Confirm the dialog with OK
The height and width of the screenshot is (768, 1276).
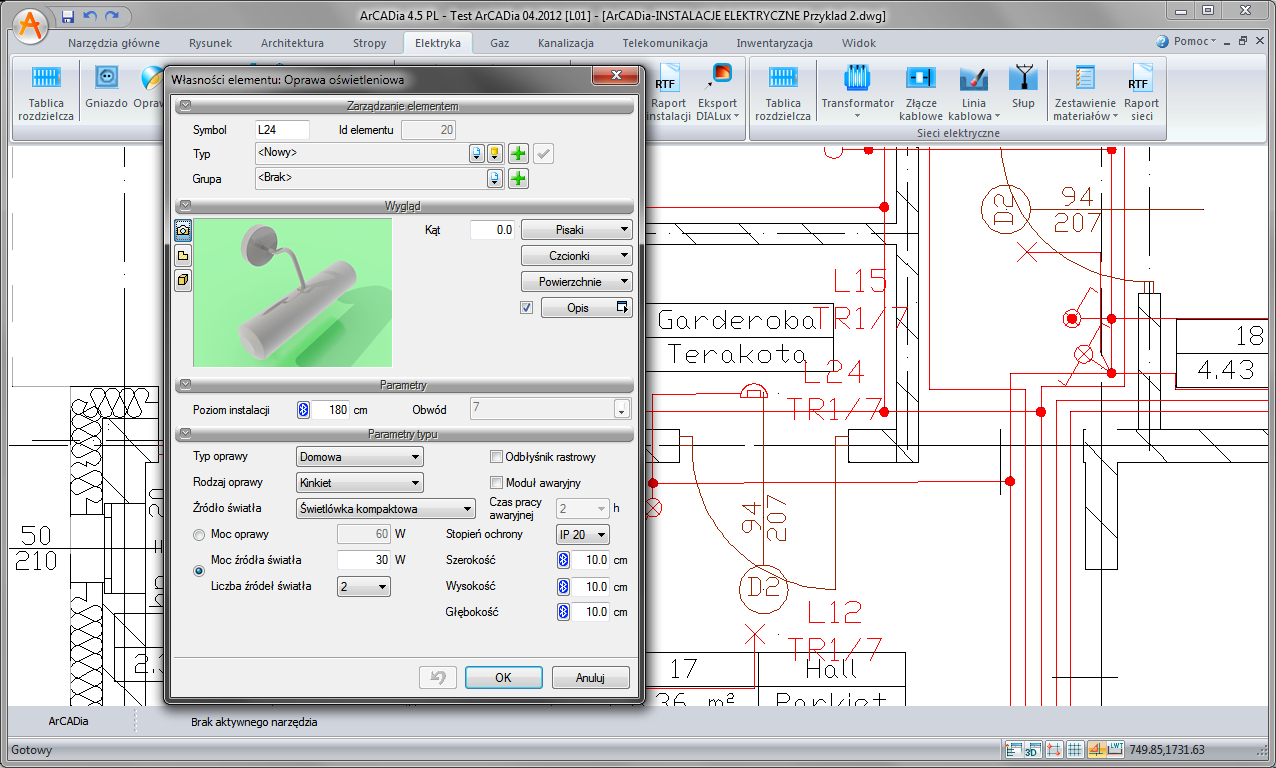point(503,678)
